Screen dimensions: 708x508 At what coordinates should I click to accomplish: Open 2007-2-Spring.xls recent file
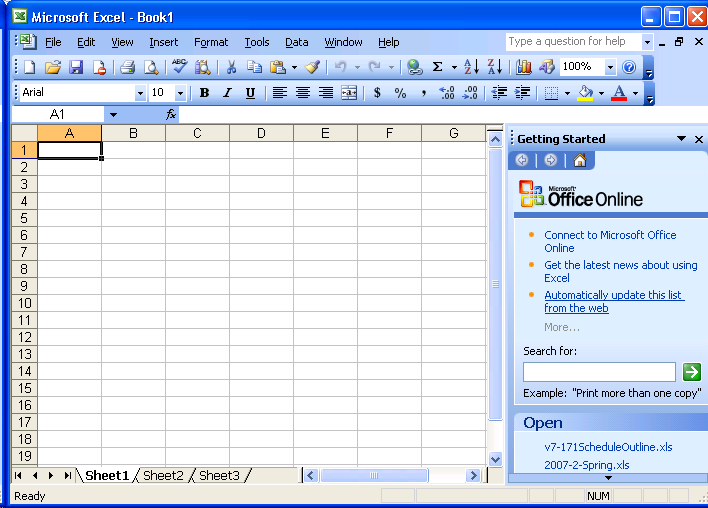(587, 465)
